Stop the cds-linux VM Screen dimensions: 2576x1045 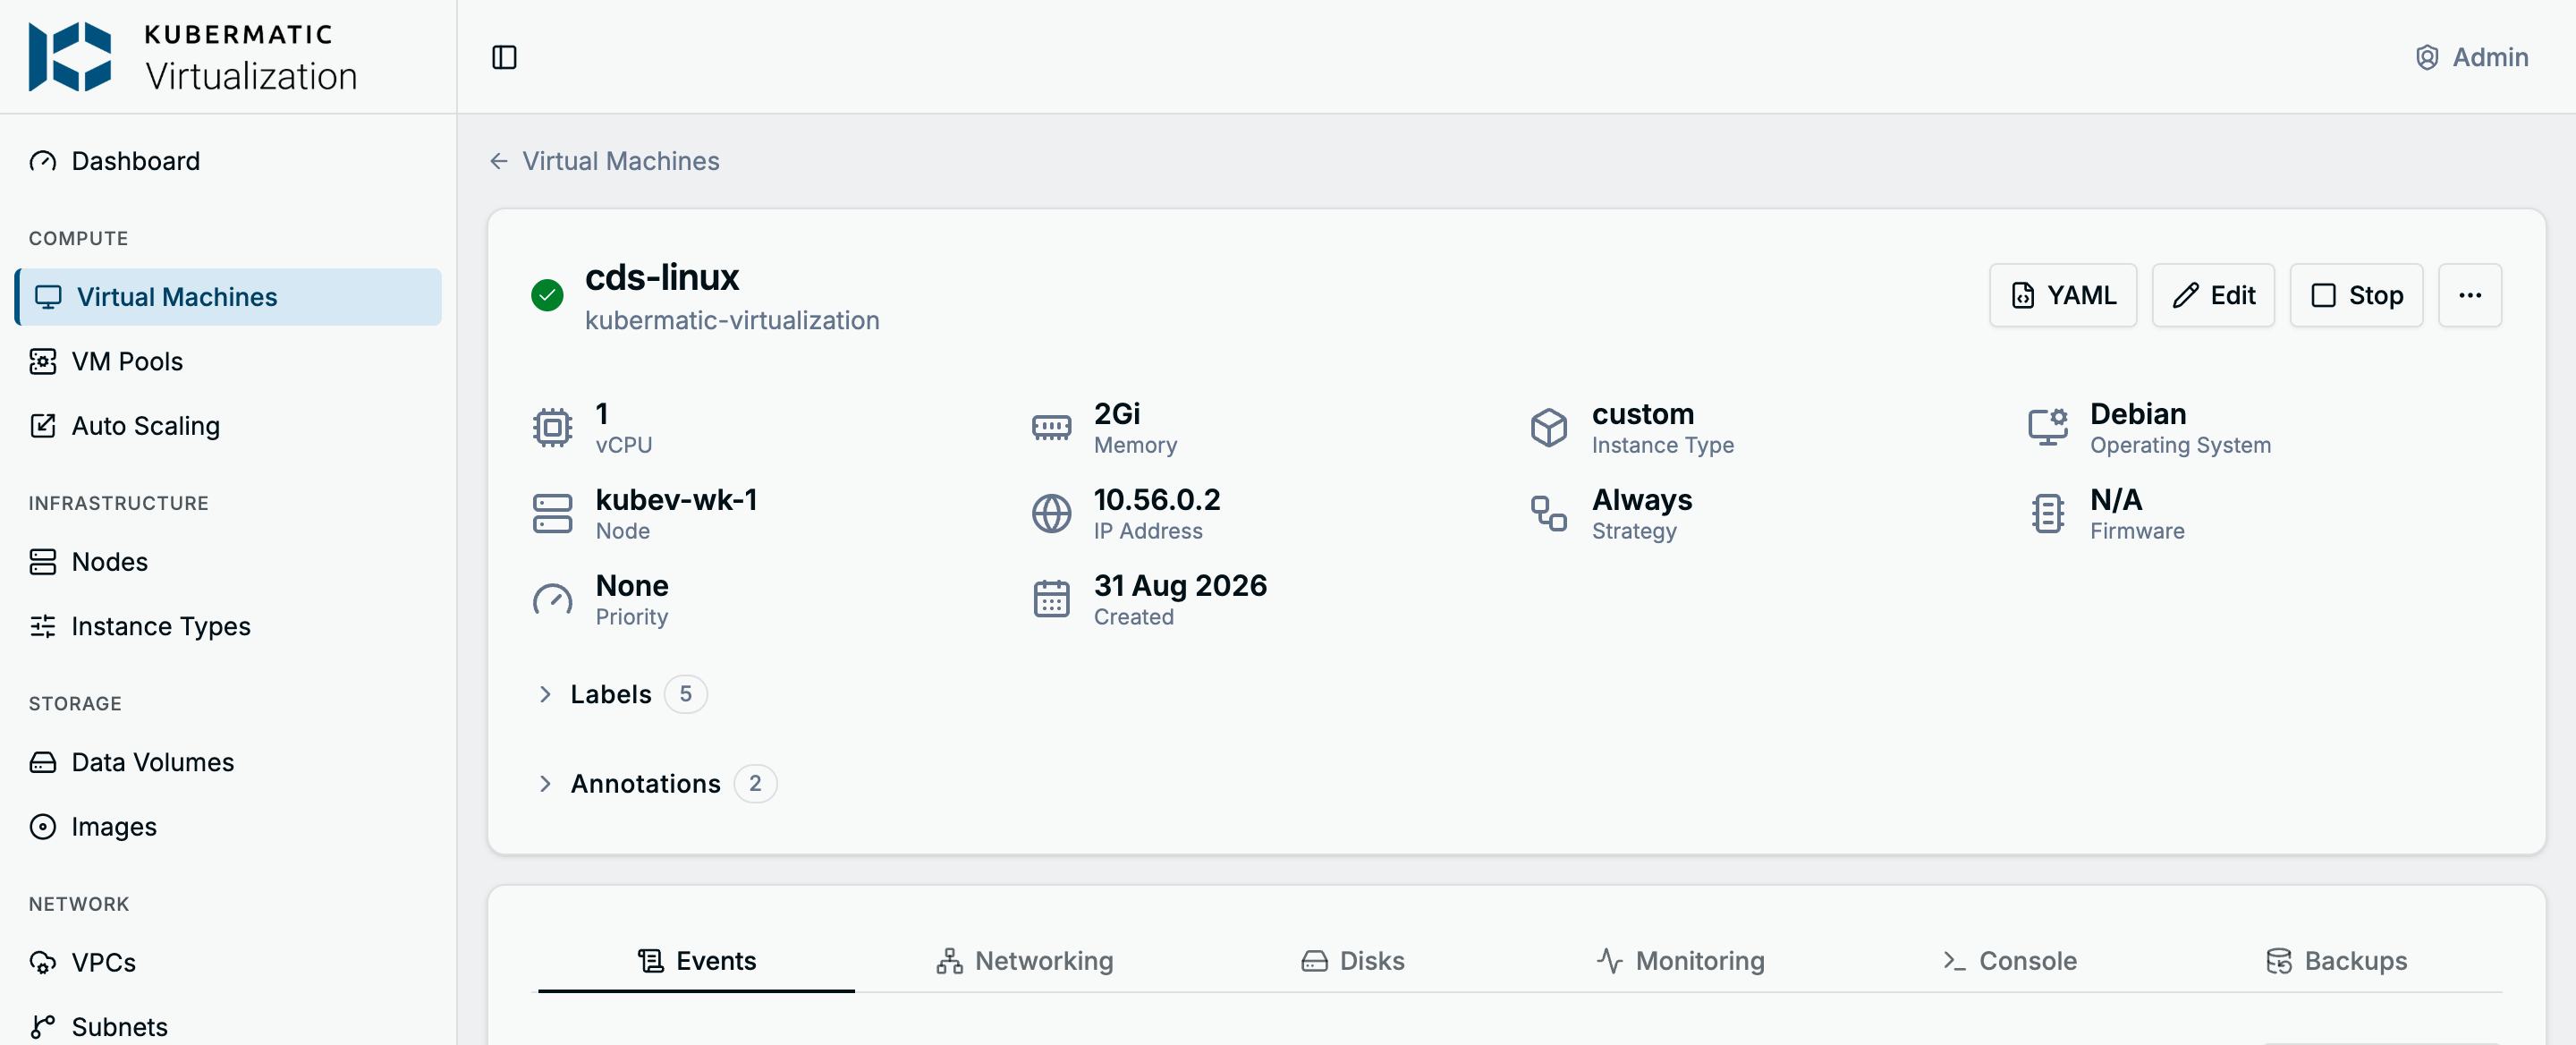tap(2356, 295)
